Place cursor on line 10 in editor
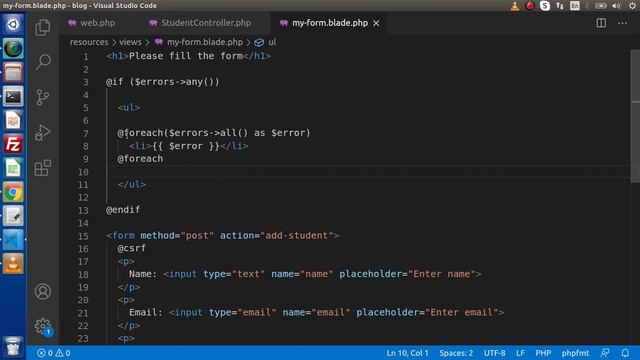Viewport: 640px width, 360px height. pos(367,172)
